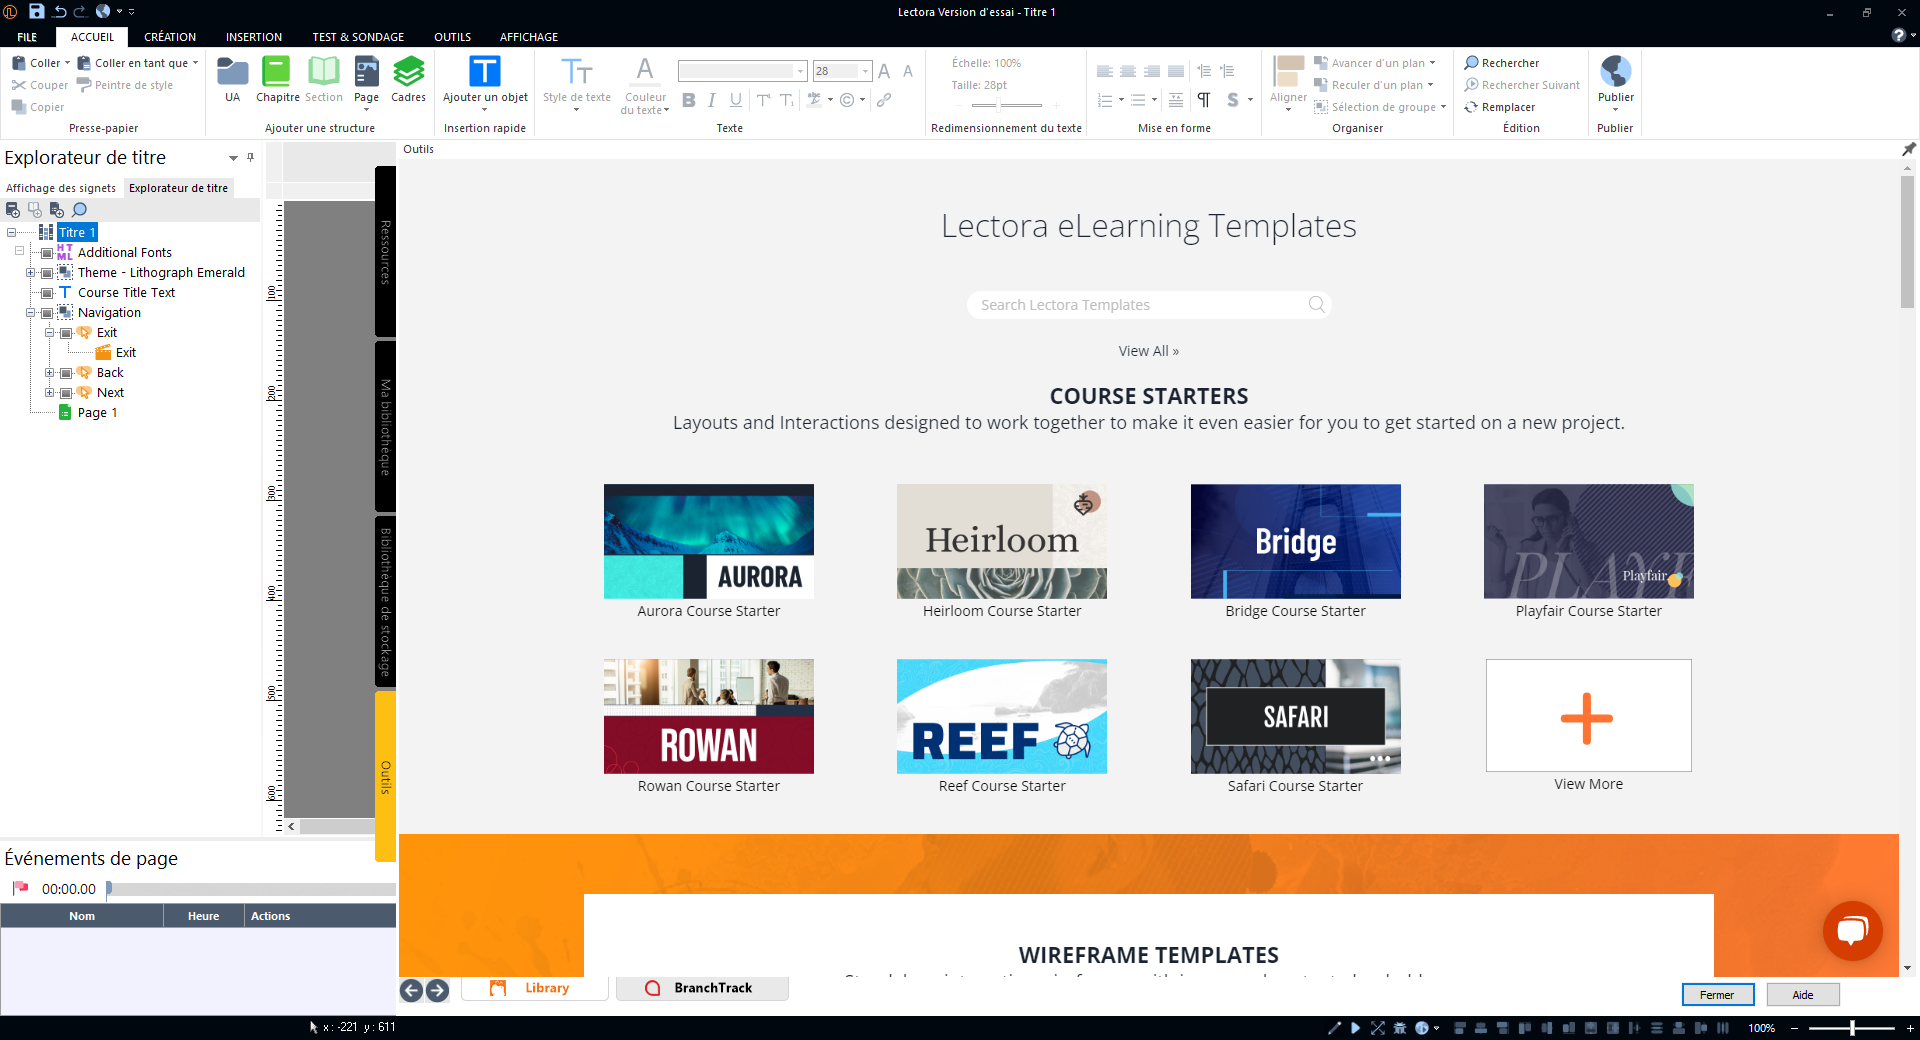Open the TEST & SONDAGE tab

(x=358, y=37)
